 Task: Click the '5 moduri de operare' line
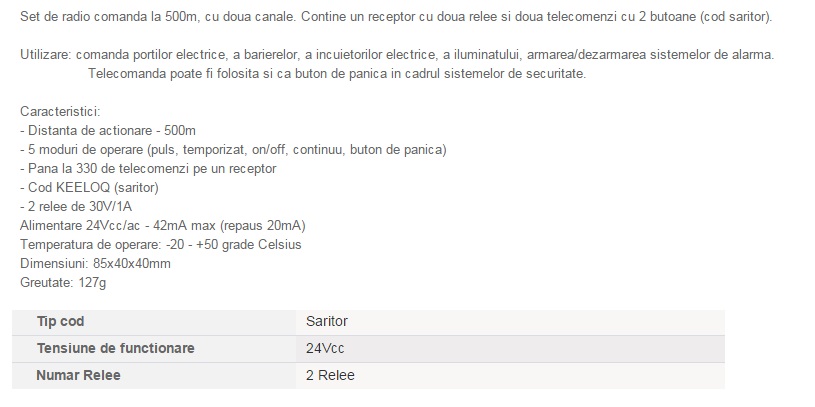[x=232, y=150]
